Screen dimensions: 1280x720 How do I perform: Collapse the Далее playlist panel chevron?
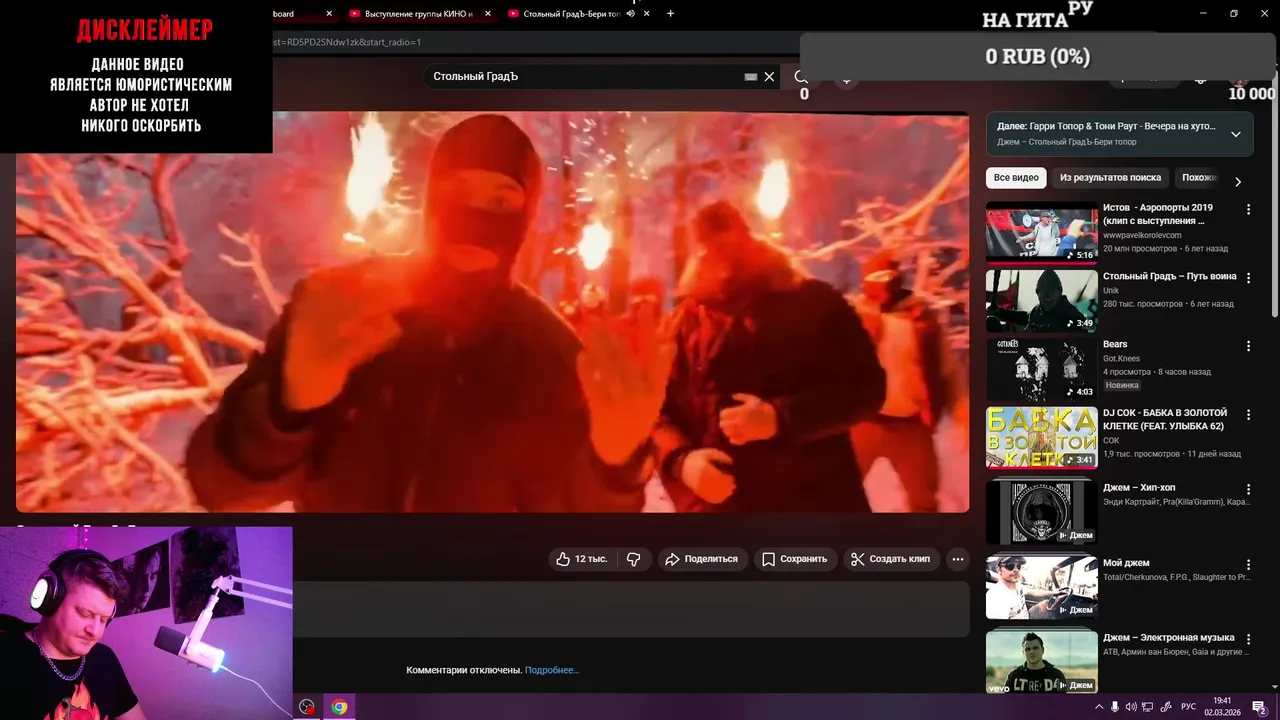[x=1236, y=134]
